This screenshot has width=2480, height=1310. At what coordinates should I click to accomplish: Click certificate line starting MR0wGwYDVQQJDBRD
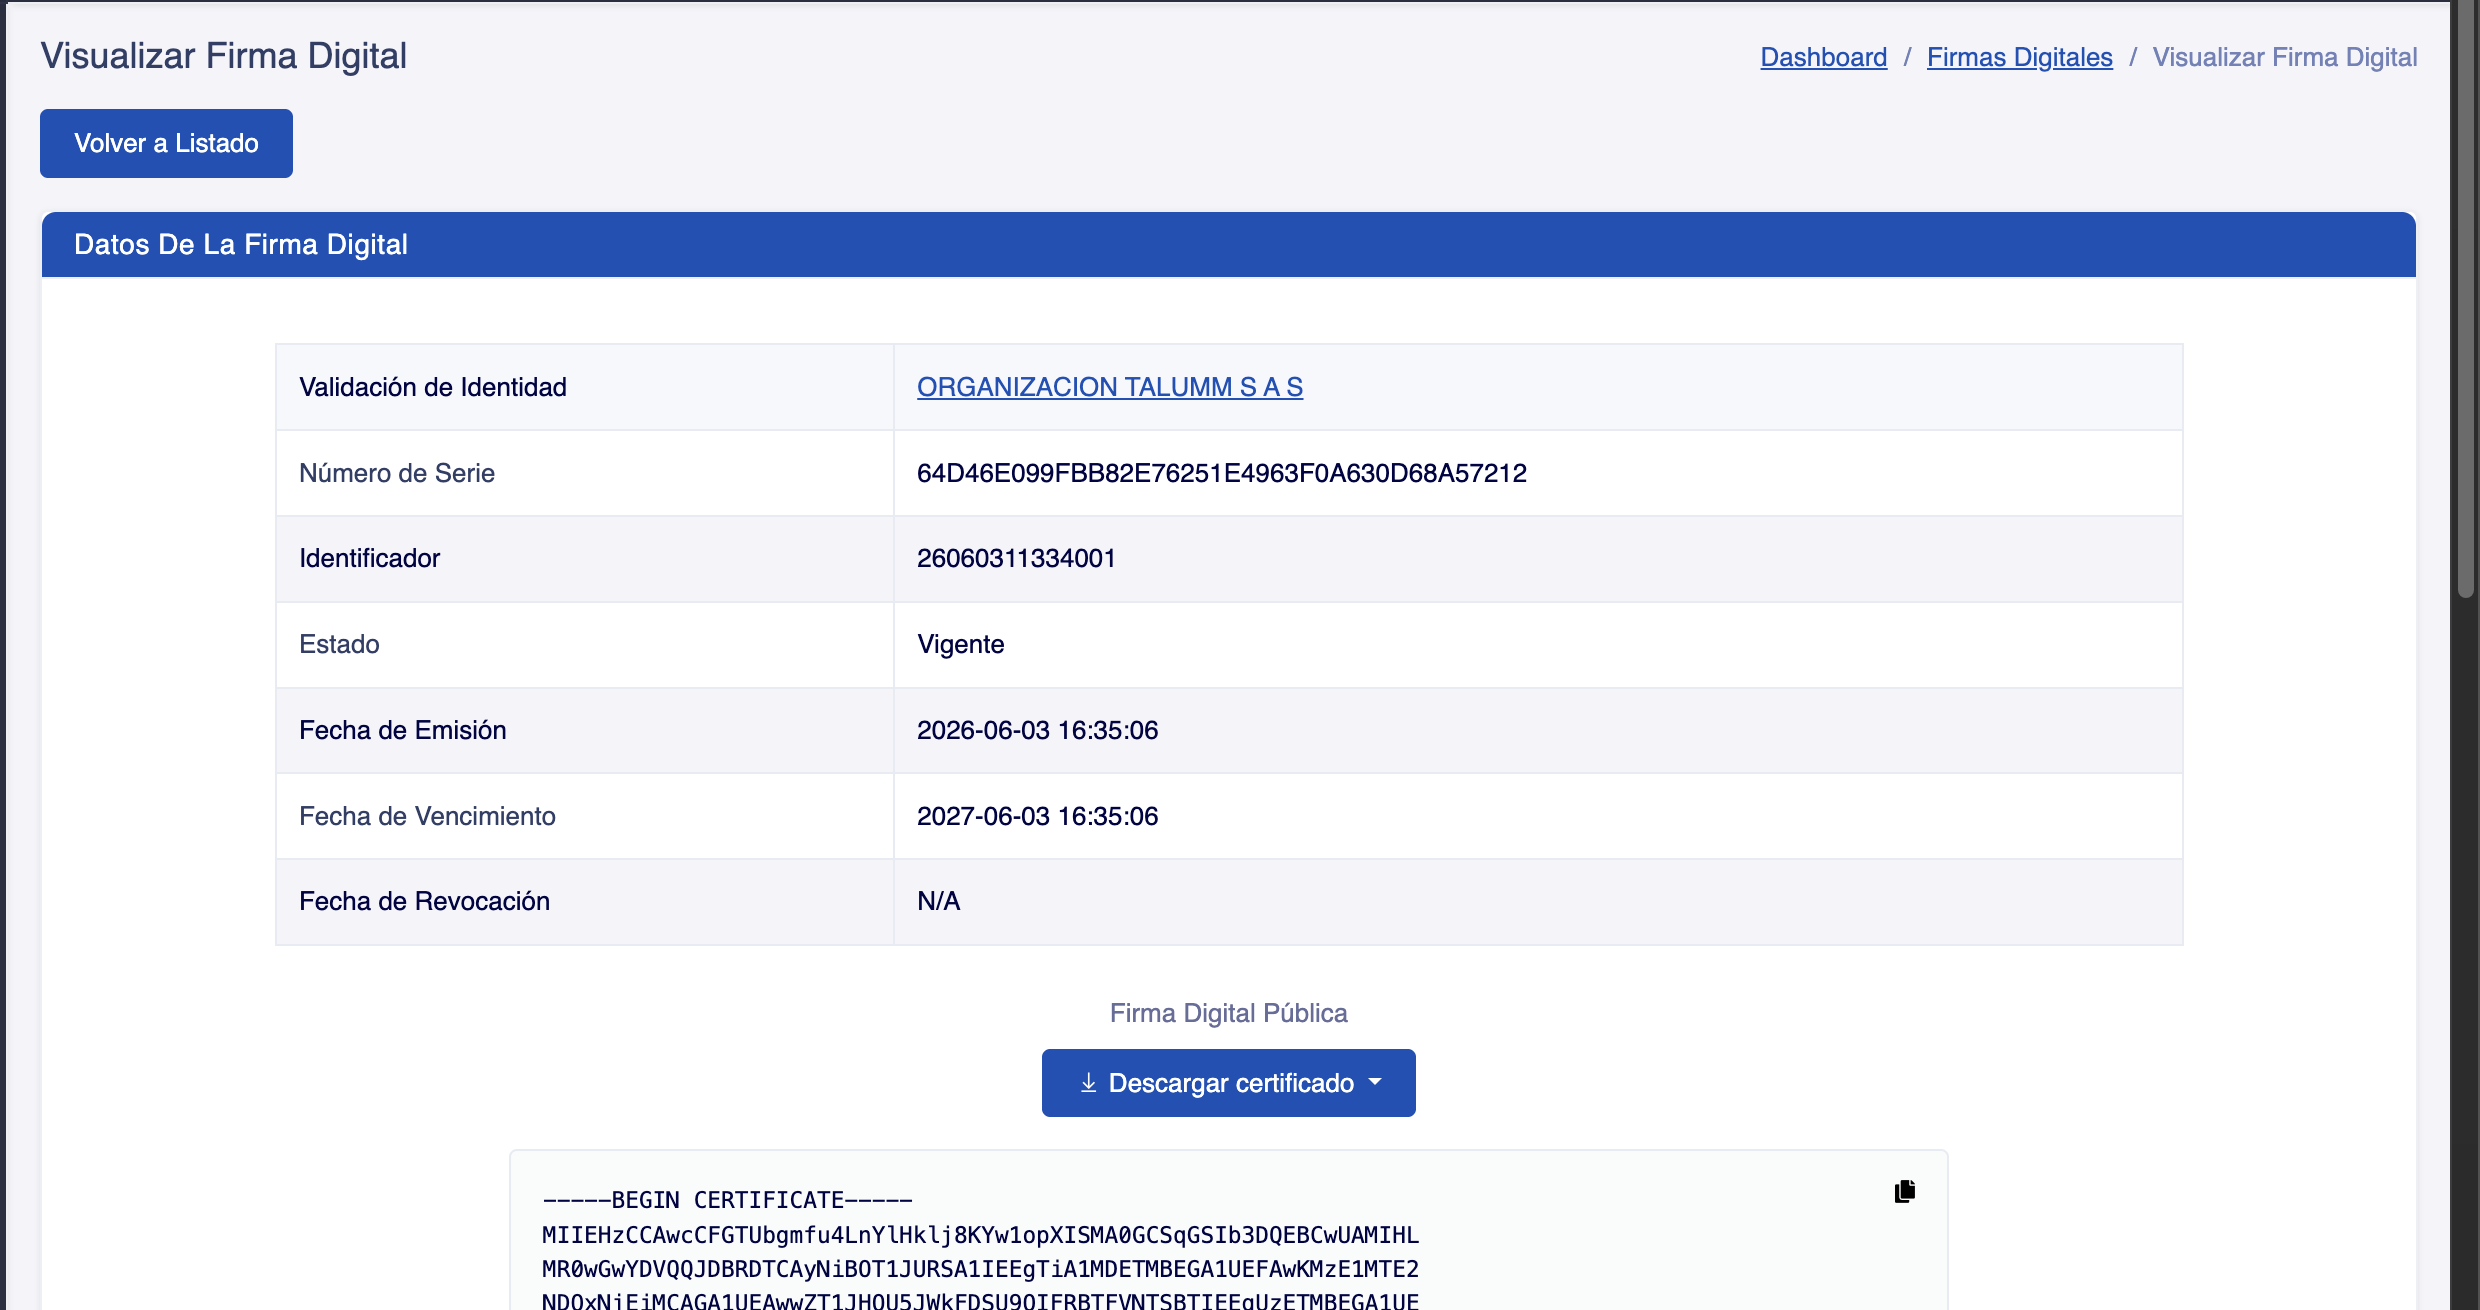point(980,1269)
